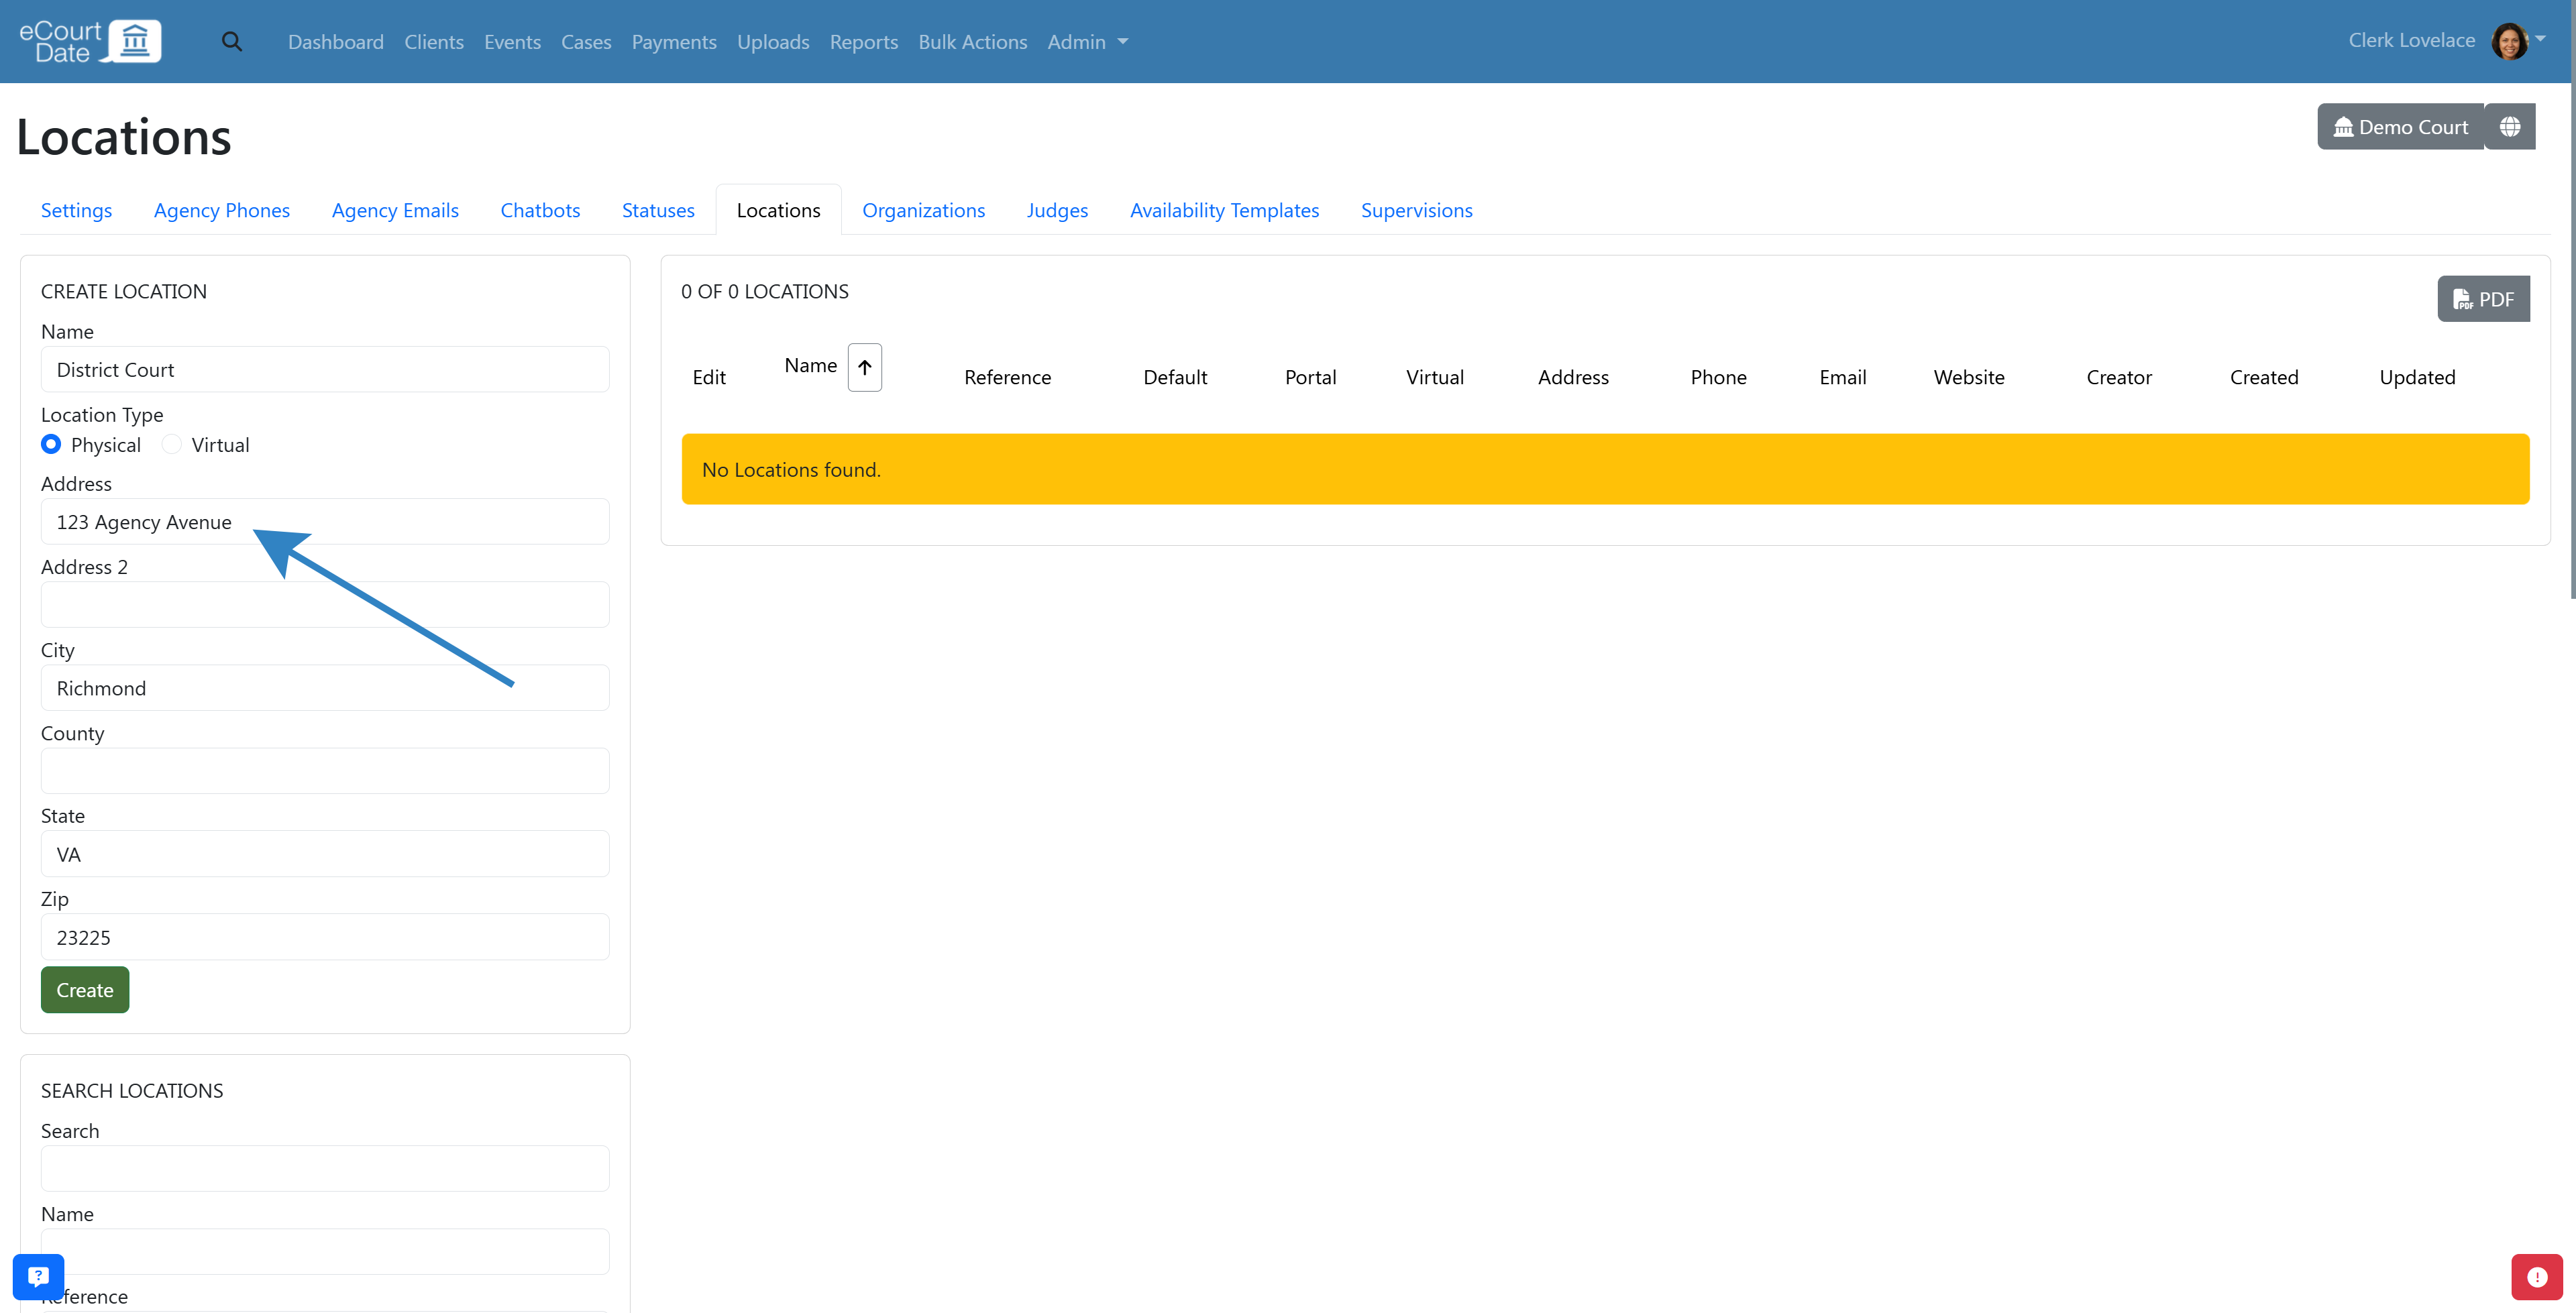This screenshot has height=1313, width=2576.
Task: Expand the Admin dropdown menu
Action: [1088, 42]
